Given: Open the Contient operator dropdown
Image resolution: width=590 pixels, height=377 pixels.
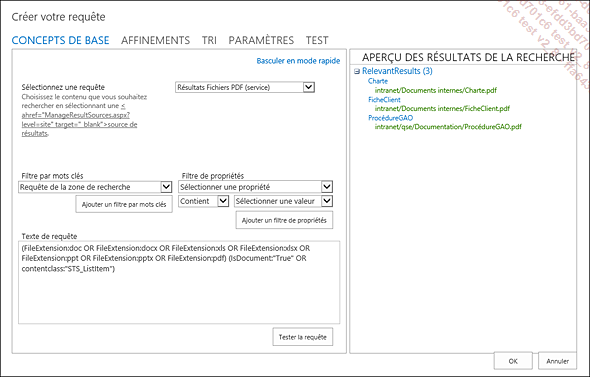Looking at the screenshot, I should pyautogui.click(x=204, y=201).
